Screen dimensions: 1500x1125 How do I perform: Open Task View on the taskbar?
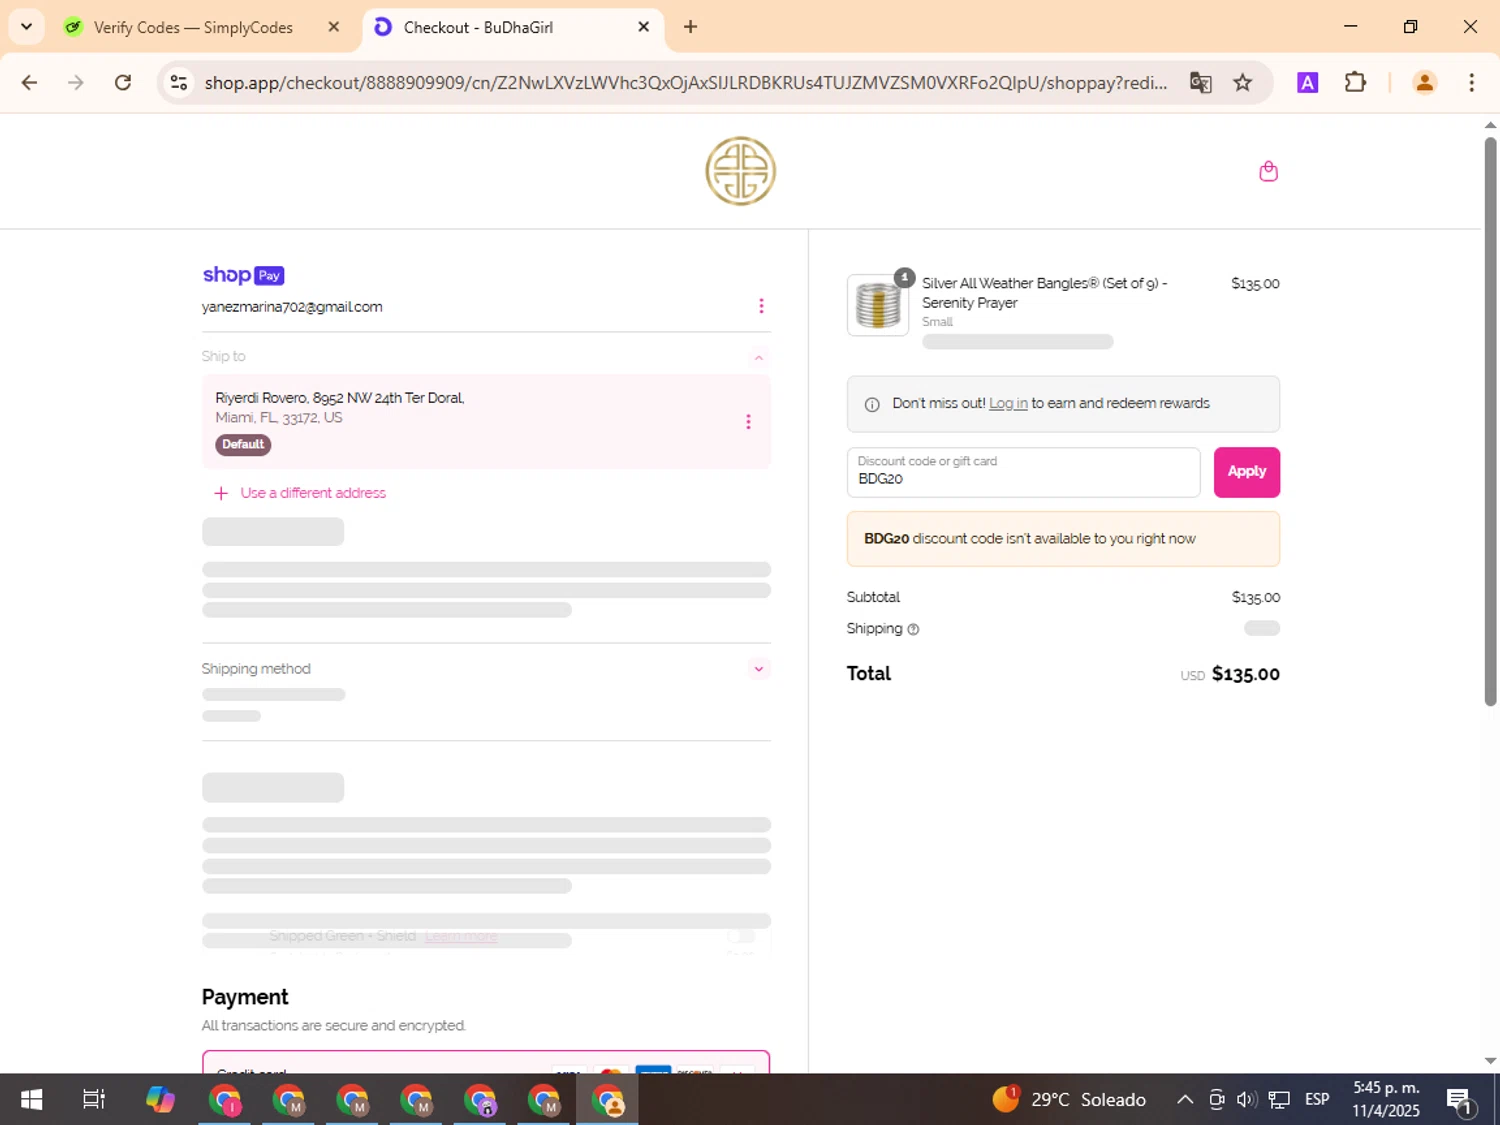[x=94, y=1100]
